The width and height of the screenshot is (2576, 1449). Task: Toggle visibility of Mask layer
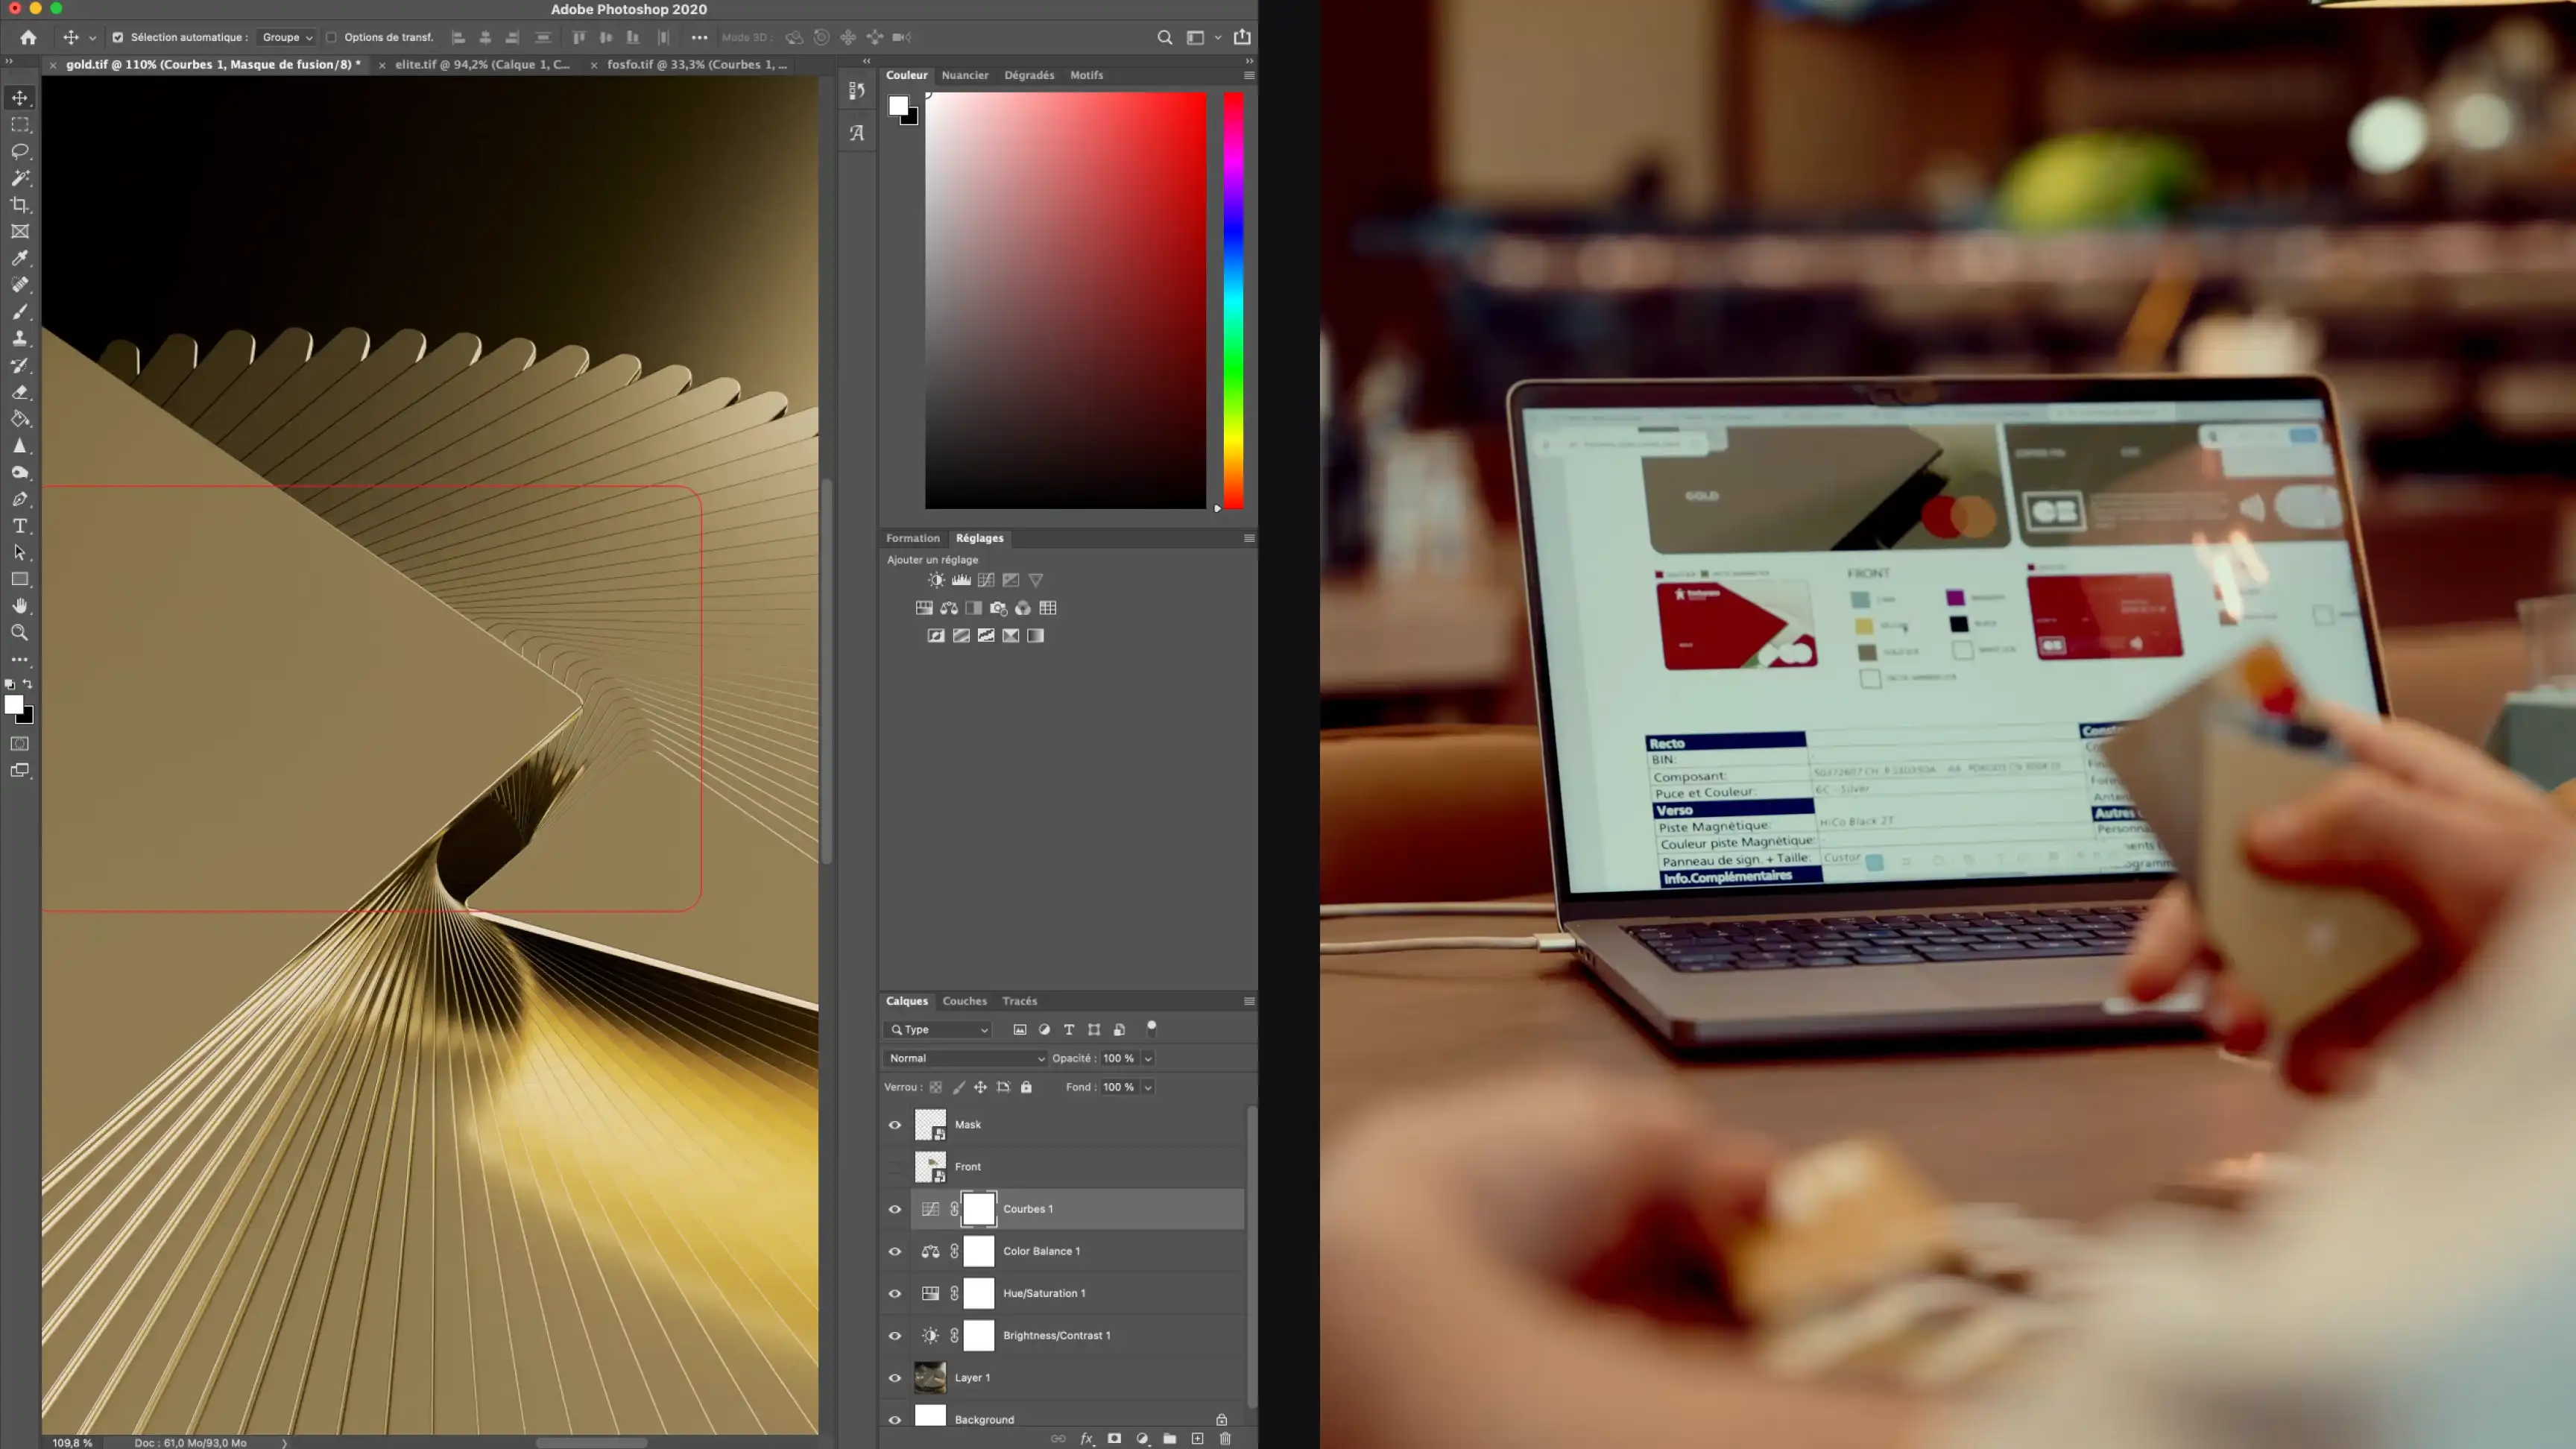895,1124
